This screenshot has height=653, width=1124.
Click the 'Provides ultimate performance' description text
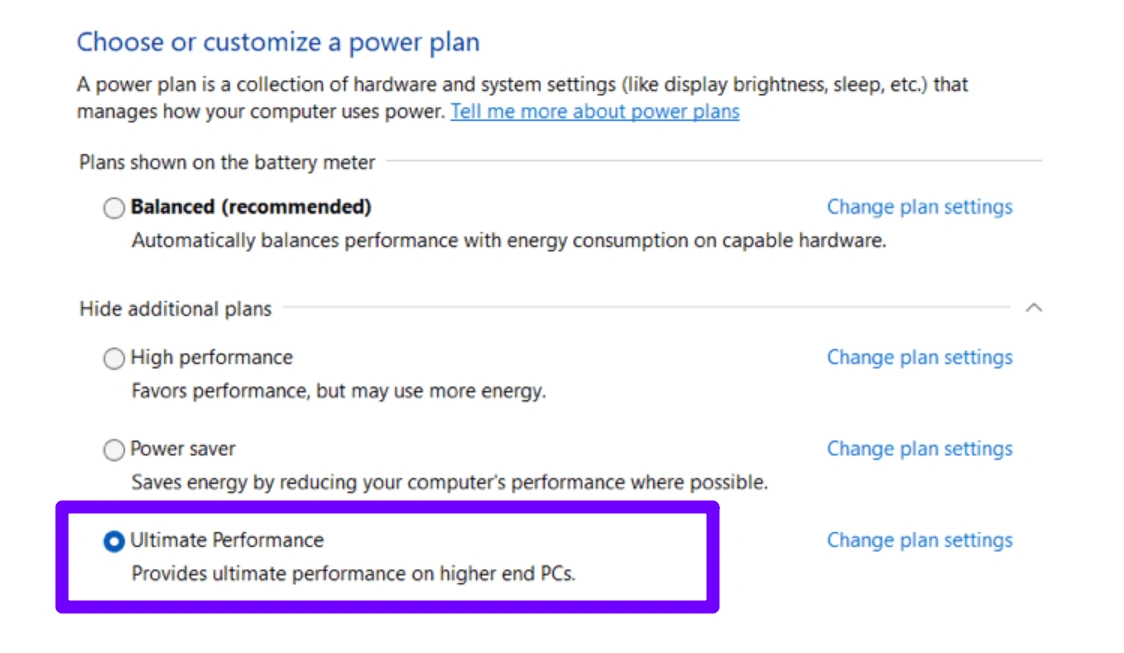pyautogui.click(x=354, y=574)
